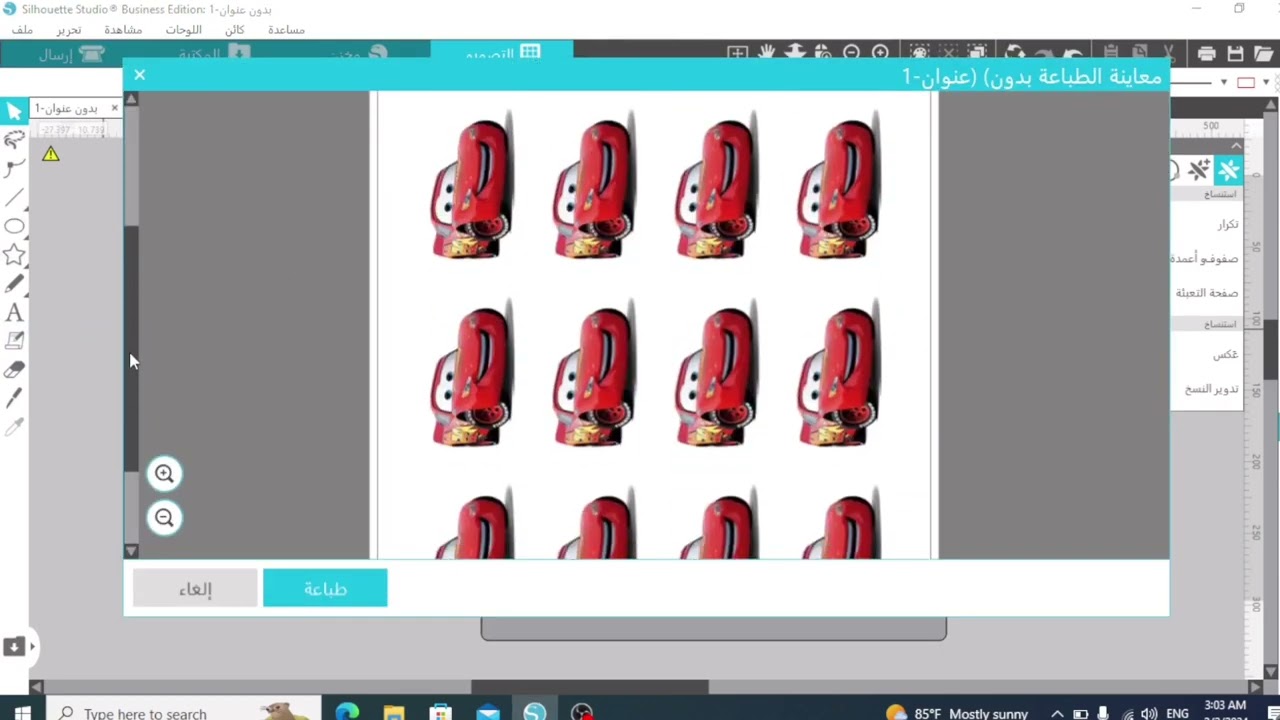The image size is (1280, 720).
Task: Select تدوير النسخ (Rotate copies) option
Action: click(1212, 389)
